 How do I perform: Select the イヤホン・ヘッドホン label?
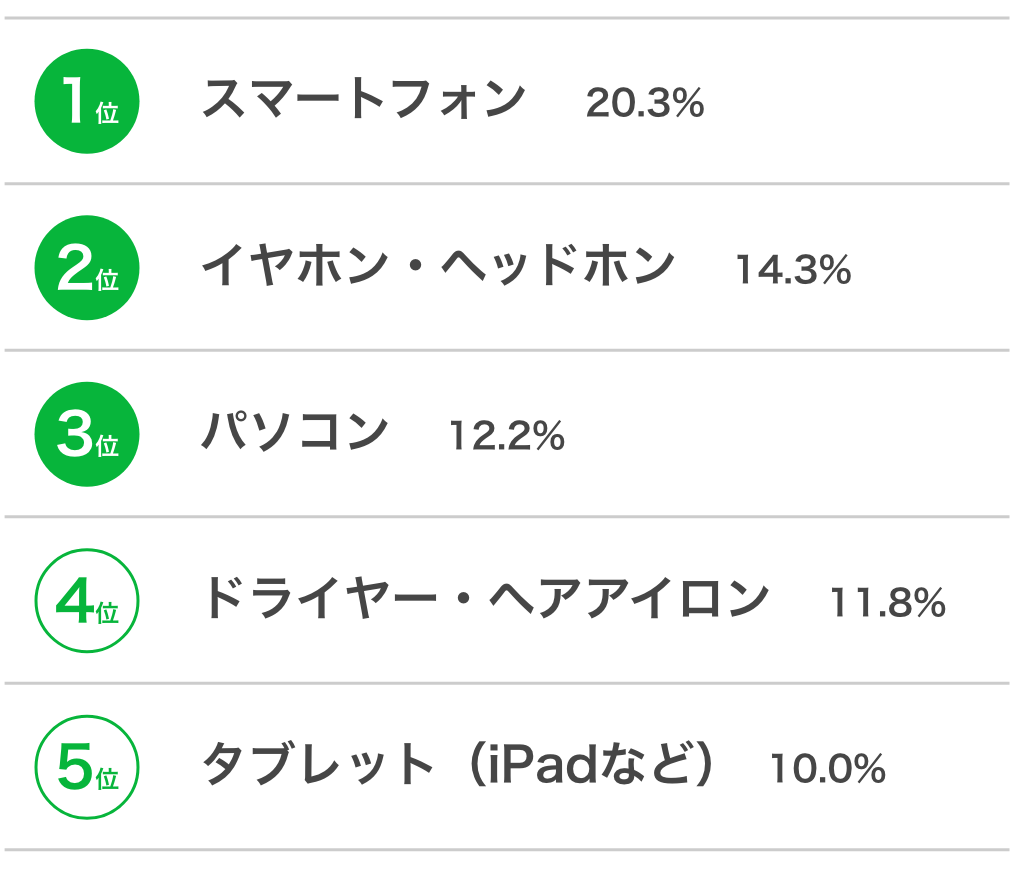point(439,265)
